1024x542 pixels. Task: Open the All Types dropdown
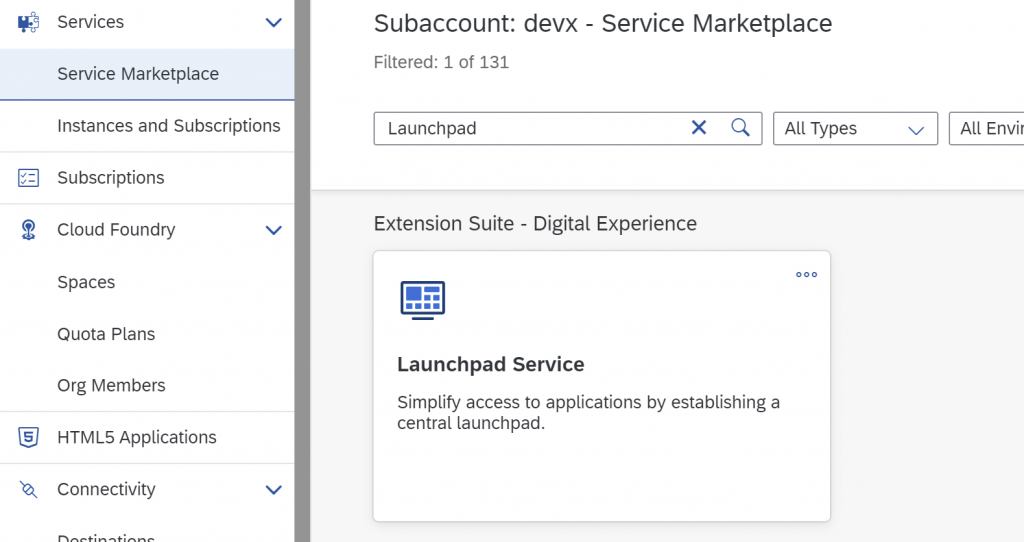pos(856,128)
